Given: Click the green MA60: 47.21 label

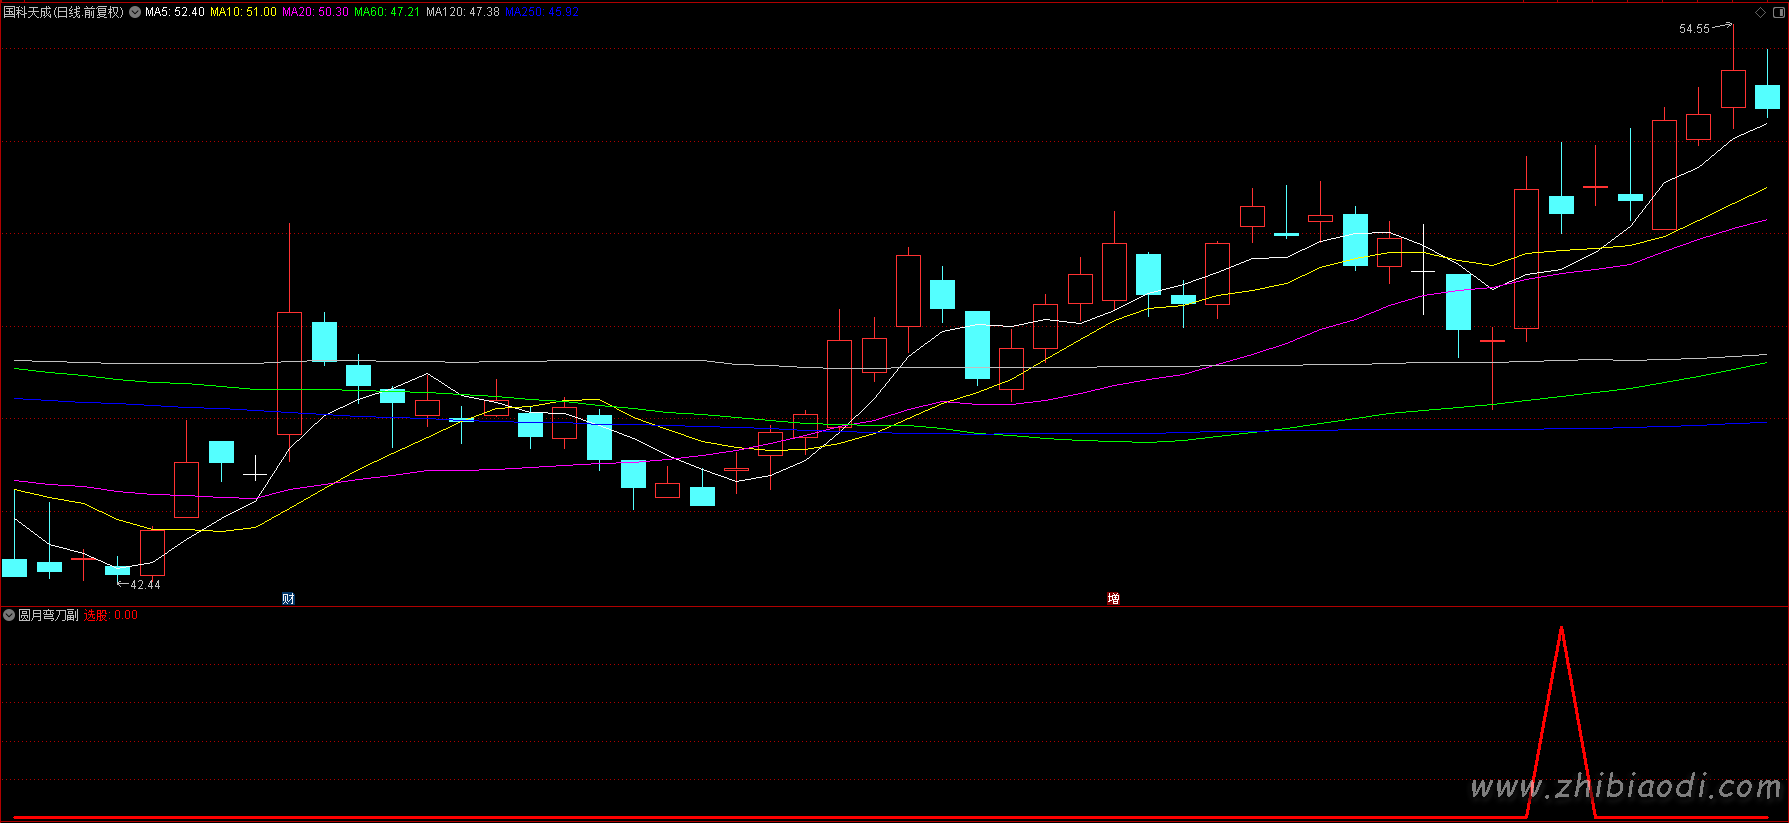Looking at the screenshot, I should (387, 12).
